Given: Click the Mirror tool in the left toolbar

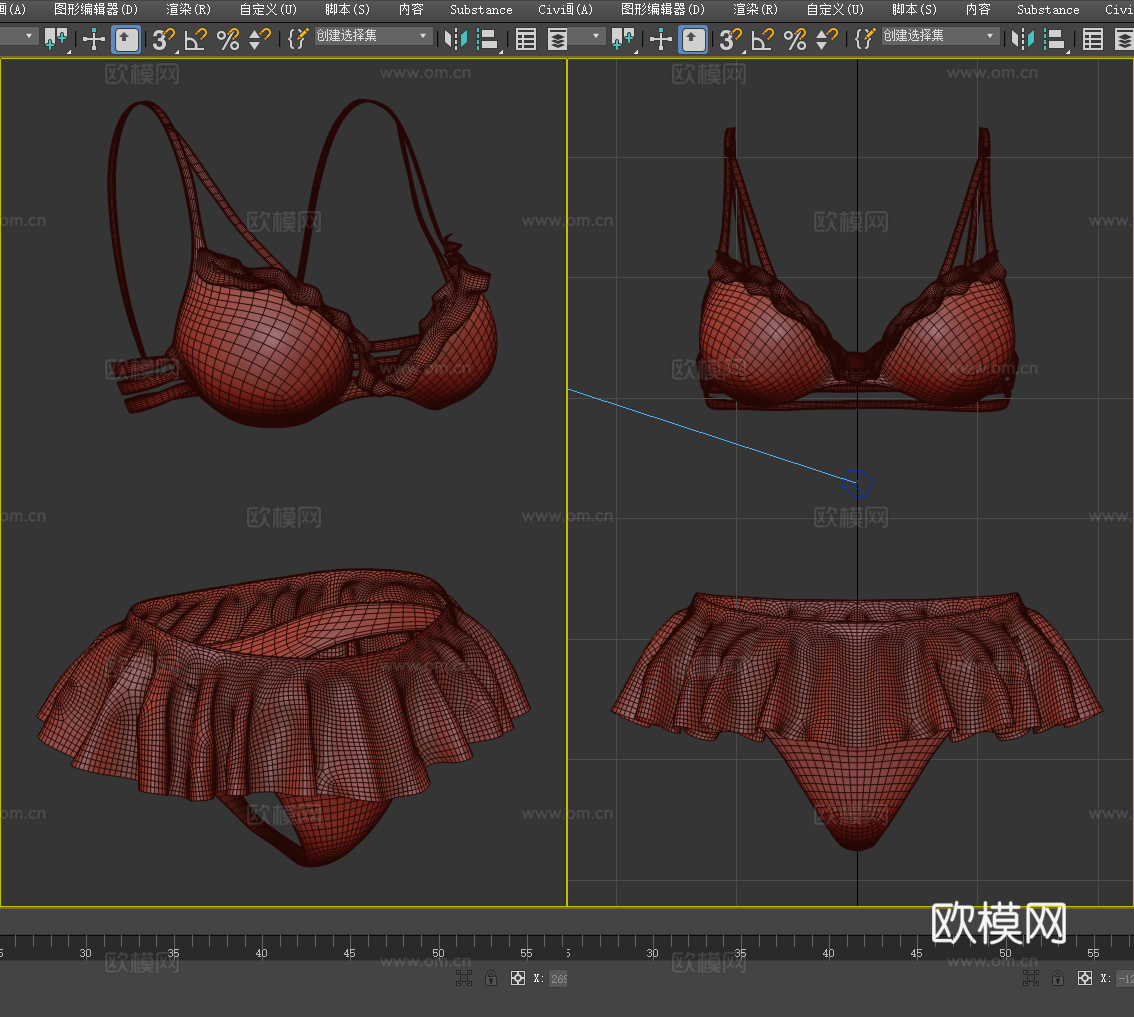Looking at the screenshot, I should point(455,39).
